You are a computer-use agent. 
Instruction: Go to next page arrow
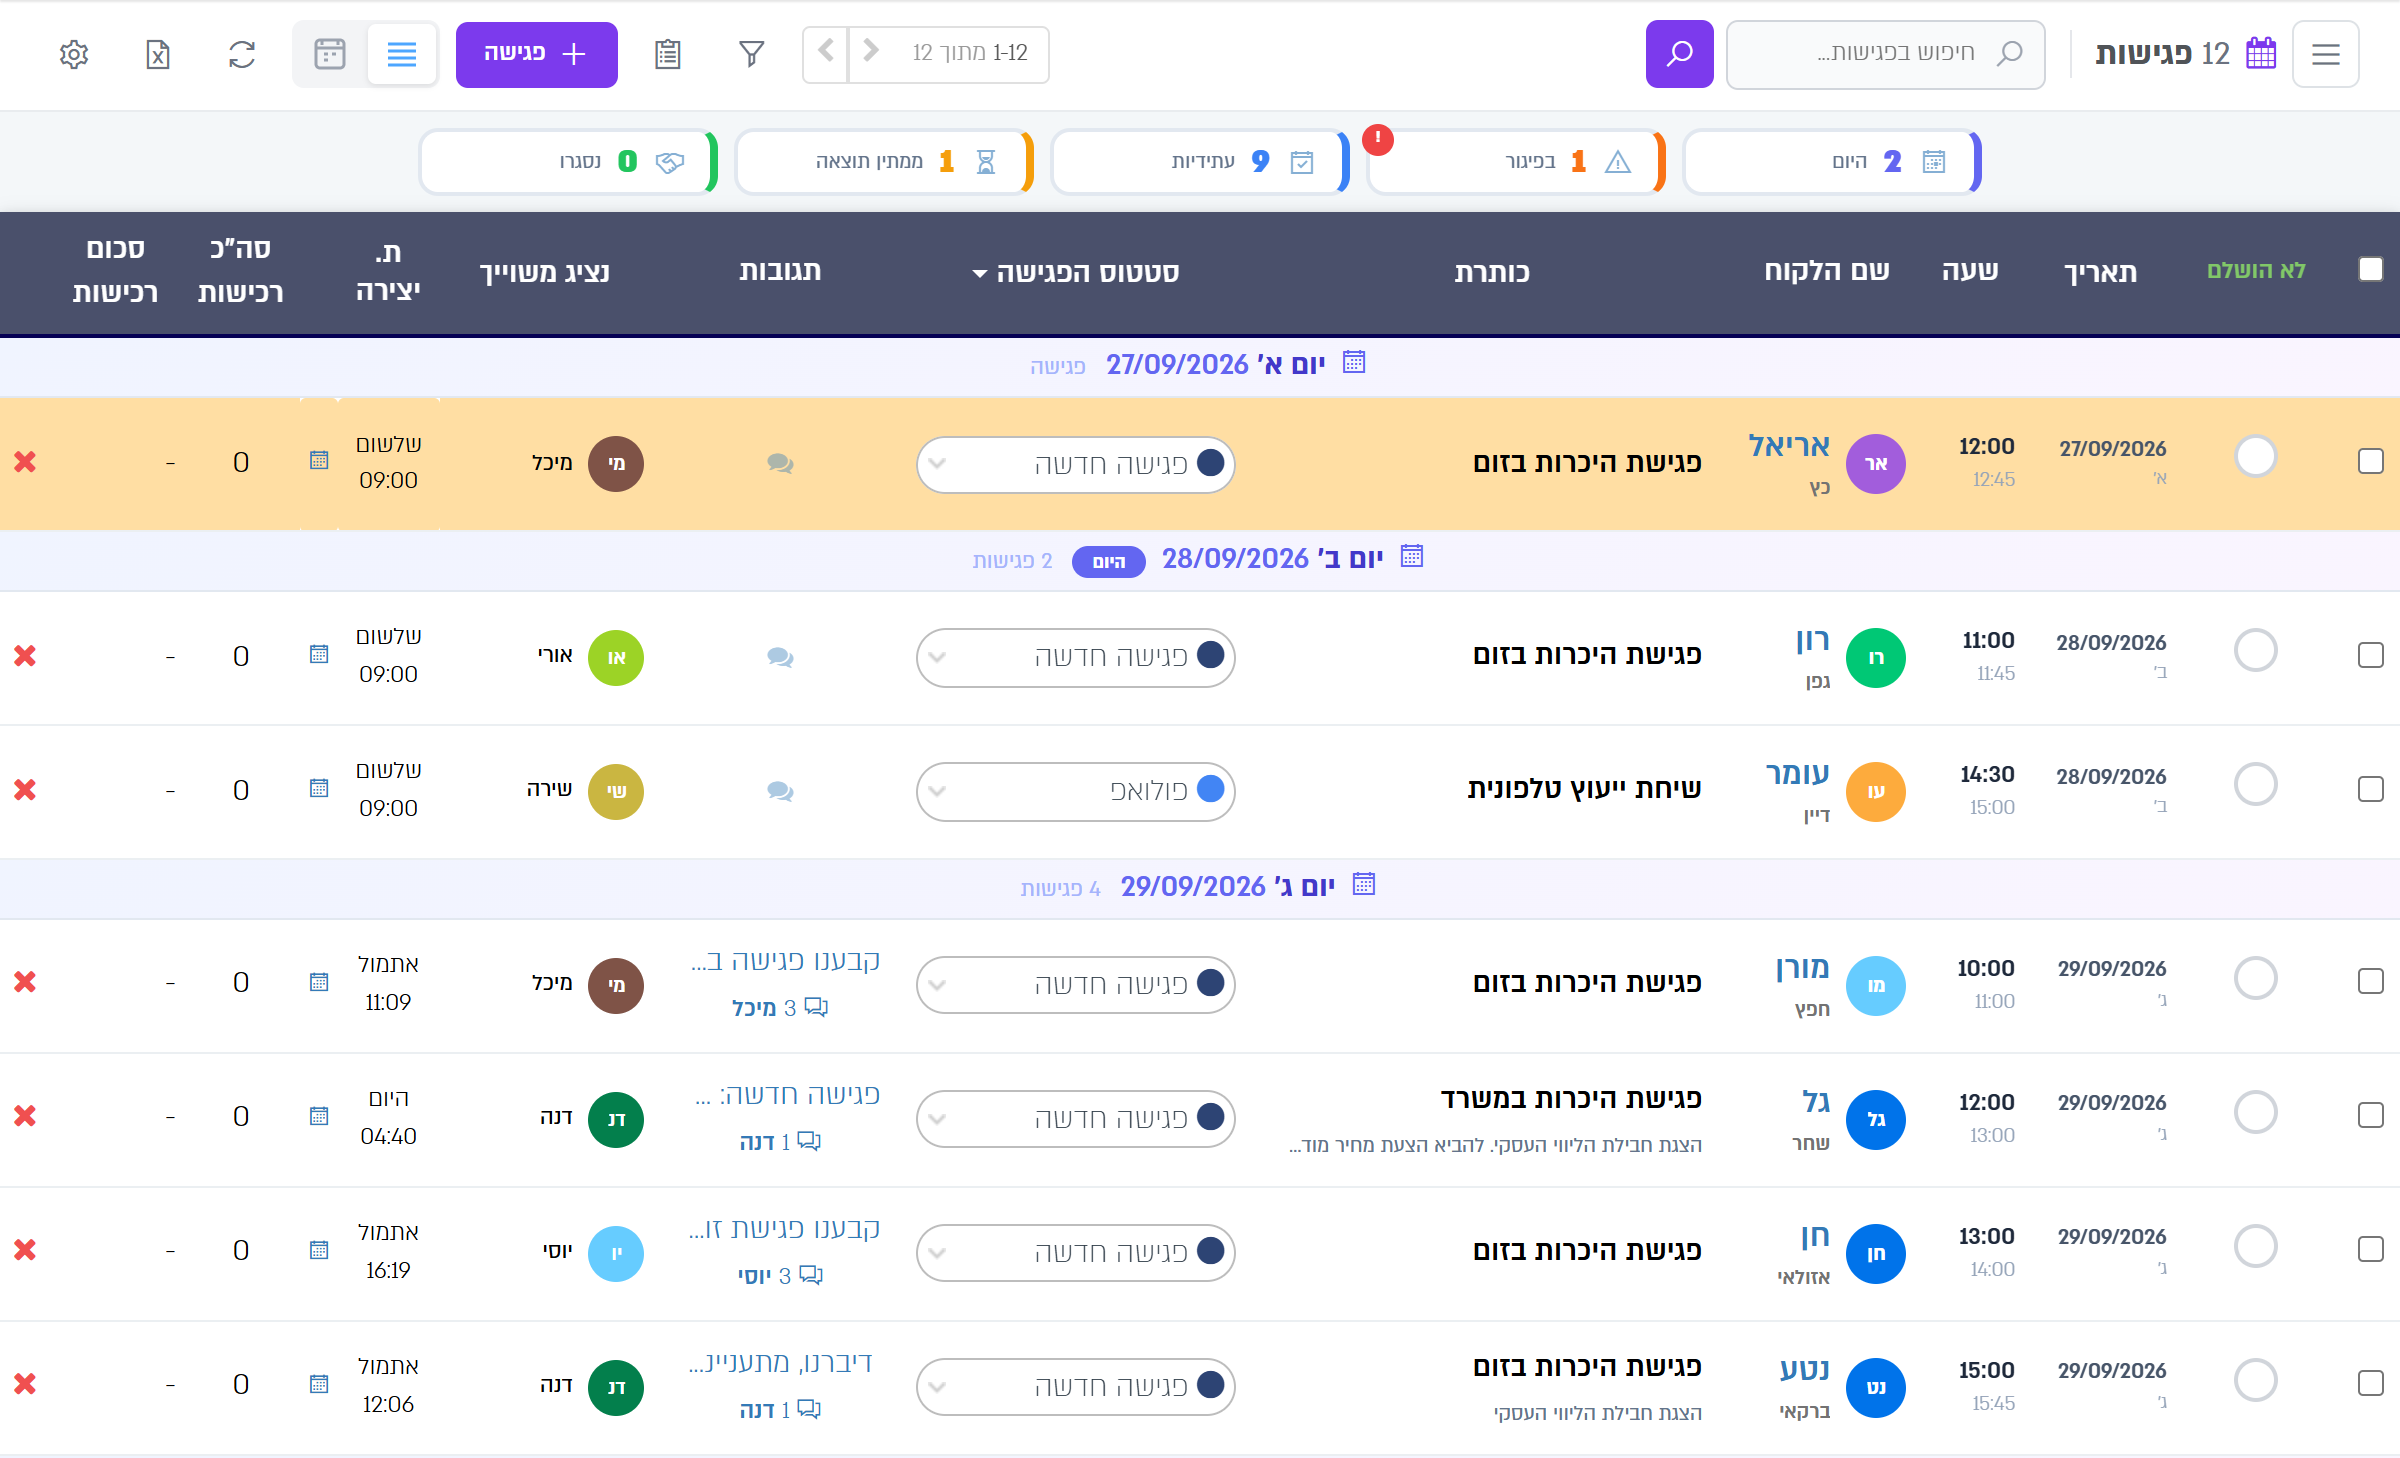click(826, 50)
